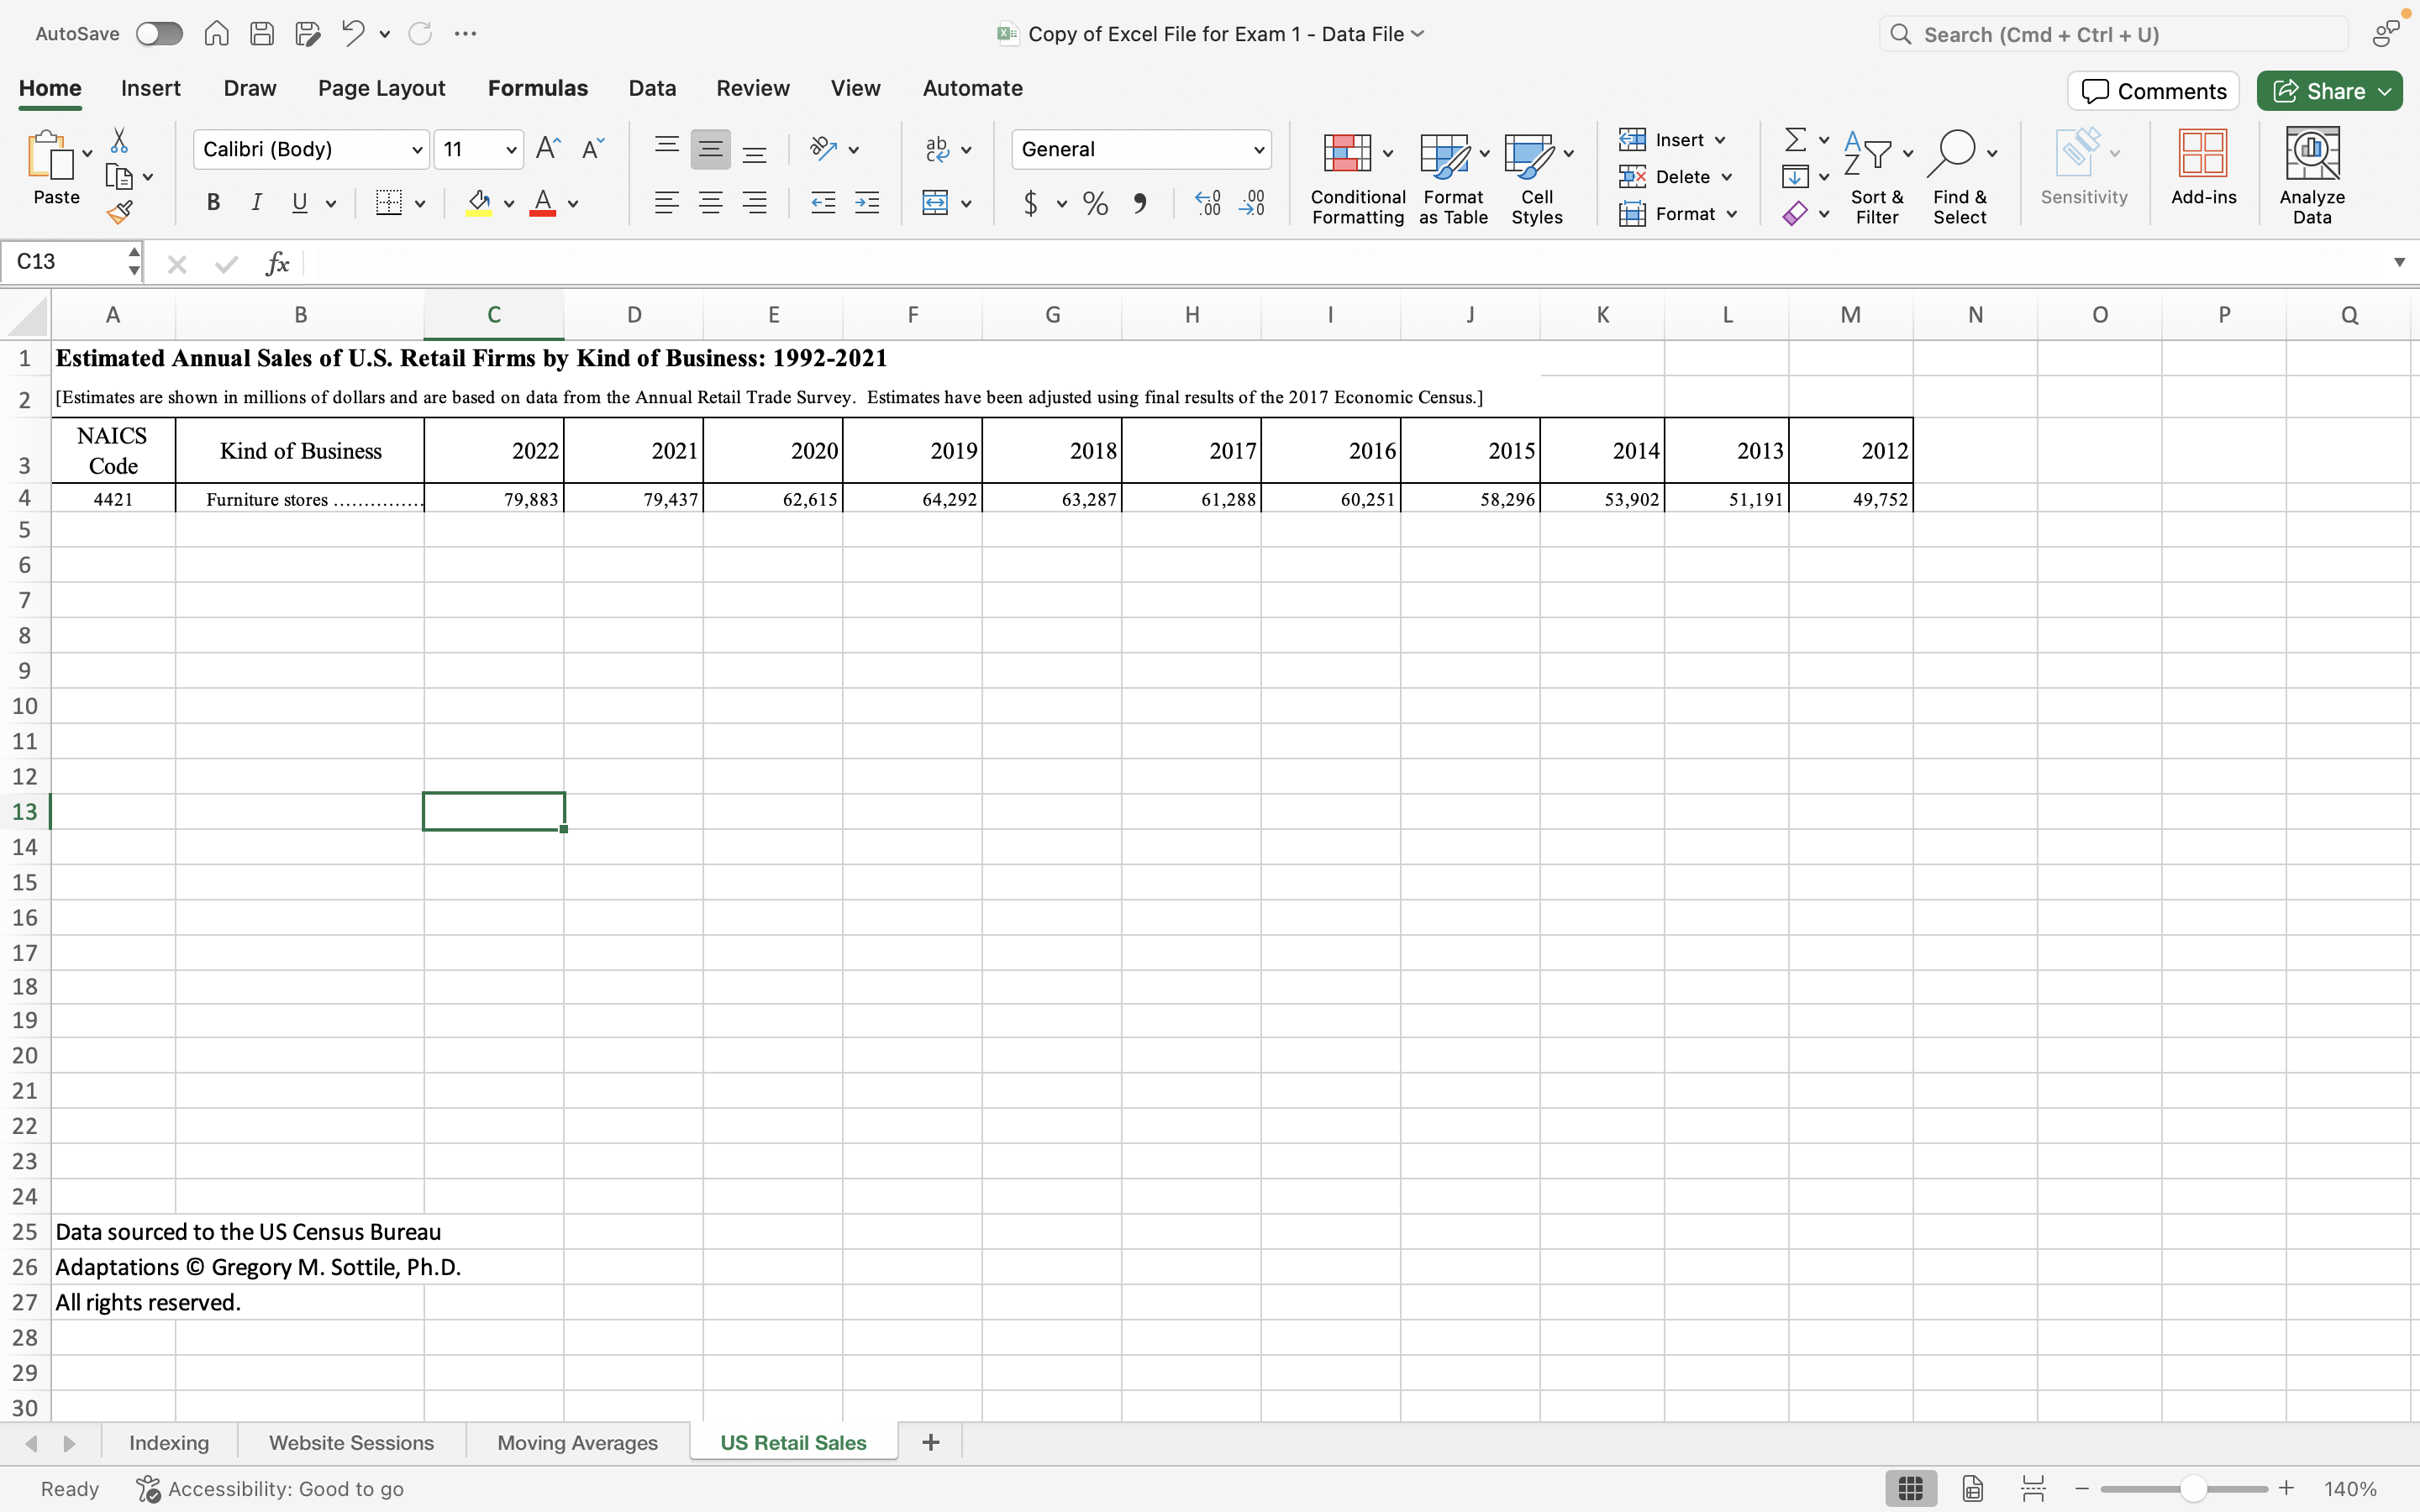Click the Decrease Indent icon
This screenshot has height=1512, width=2420.
tap(822, 202)
